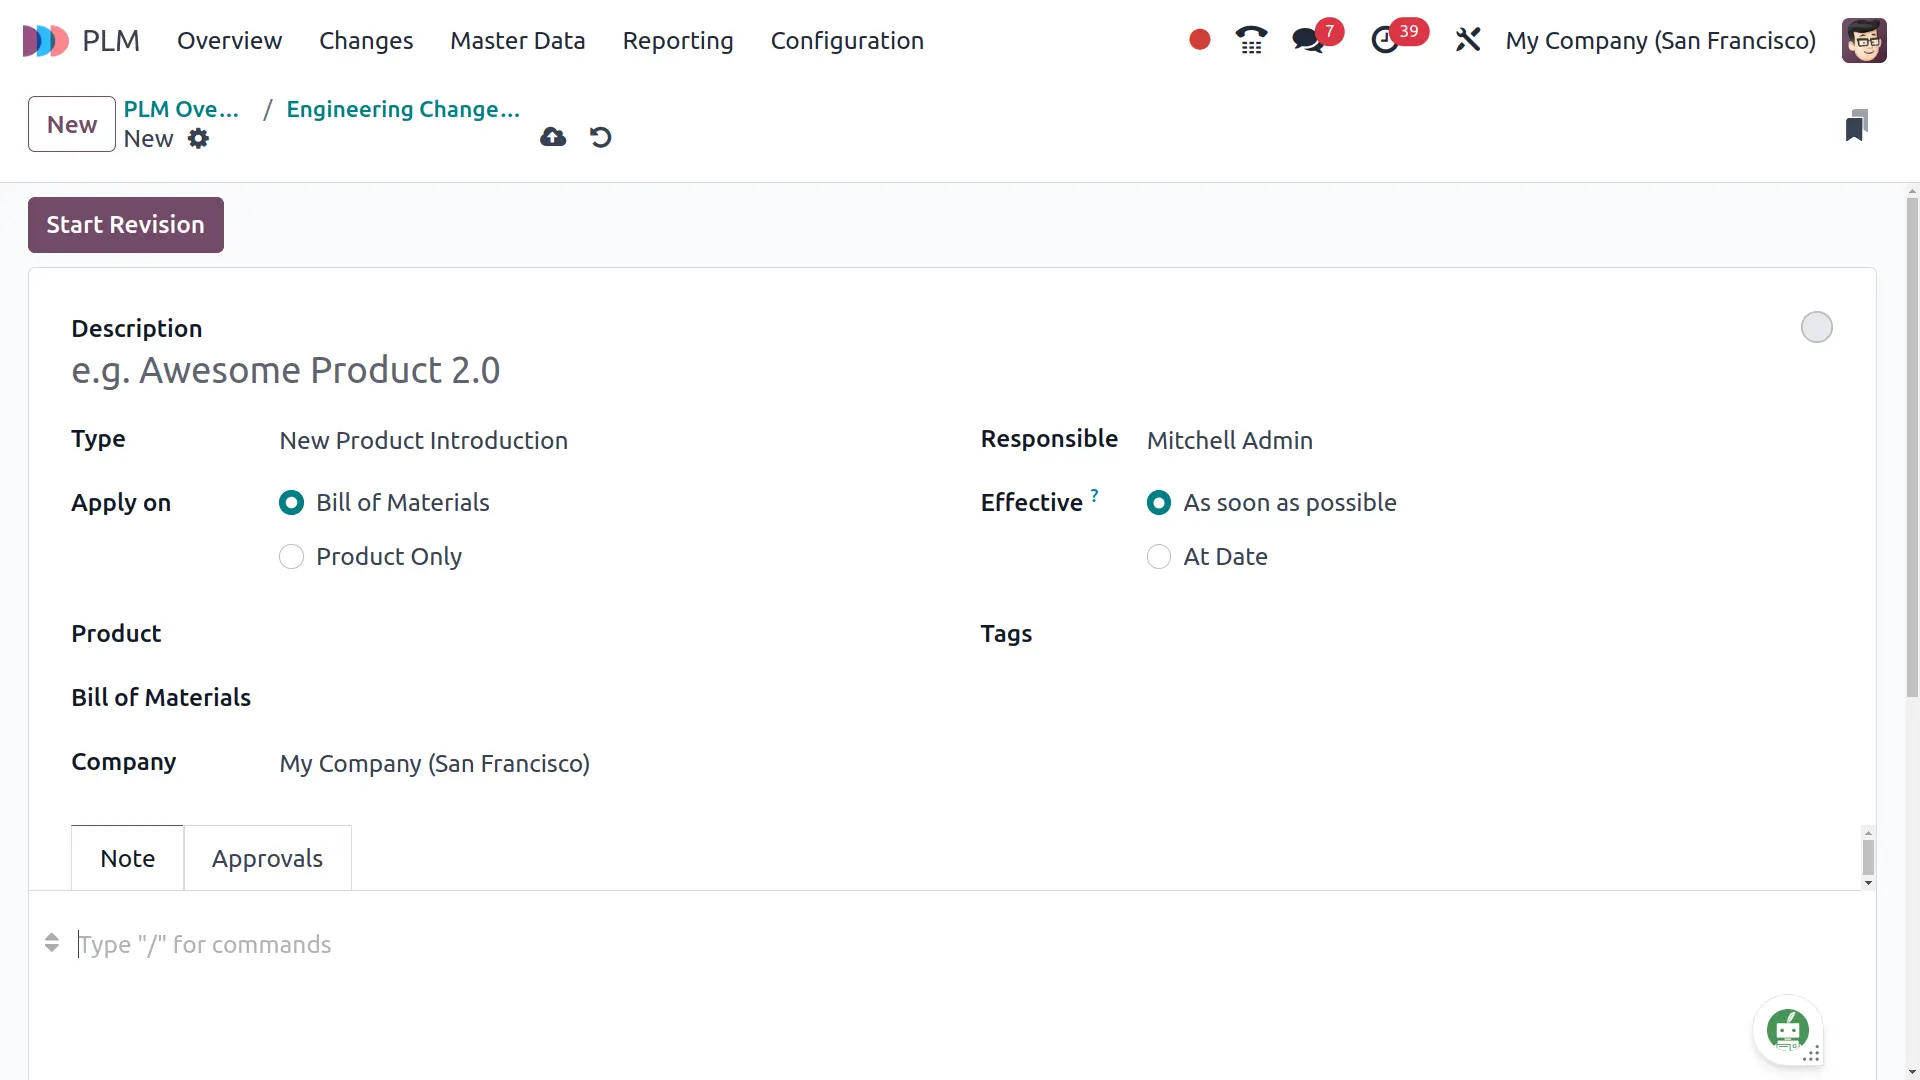This screenshot has width=1920, height=1080.
Task: Save record manually with cloud icon
Action: pyautogui.click(x=553, y=137)
